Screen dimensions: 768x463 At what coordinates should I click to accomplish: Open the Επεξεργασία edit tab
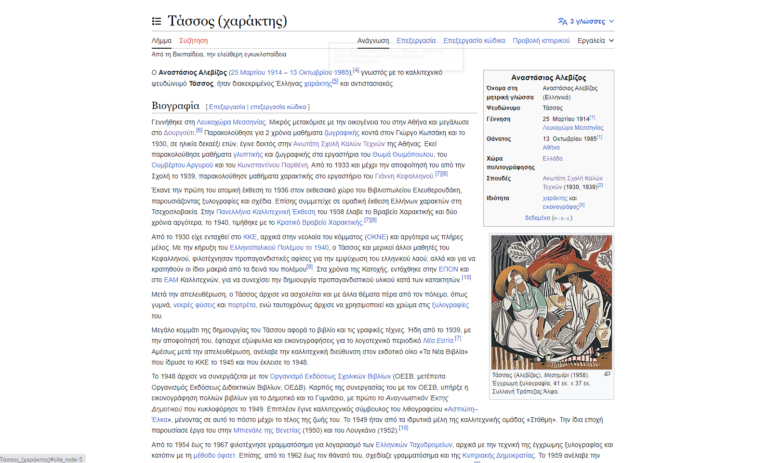pyautogui.click(x=416, y=41)
